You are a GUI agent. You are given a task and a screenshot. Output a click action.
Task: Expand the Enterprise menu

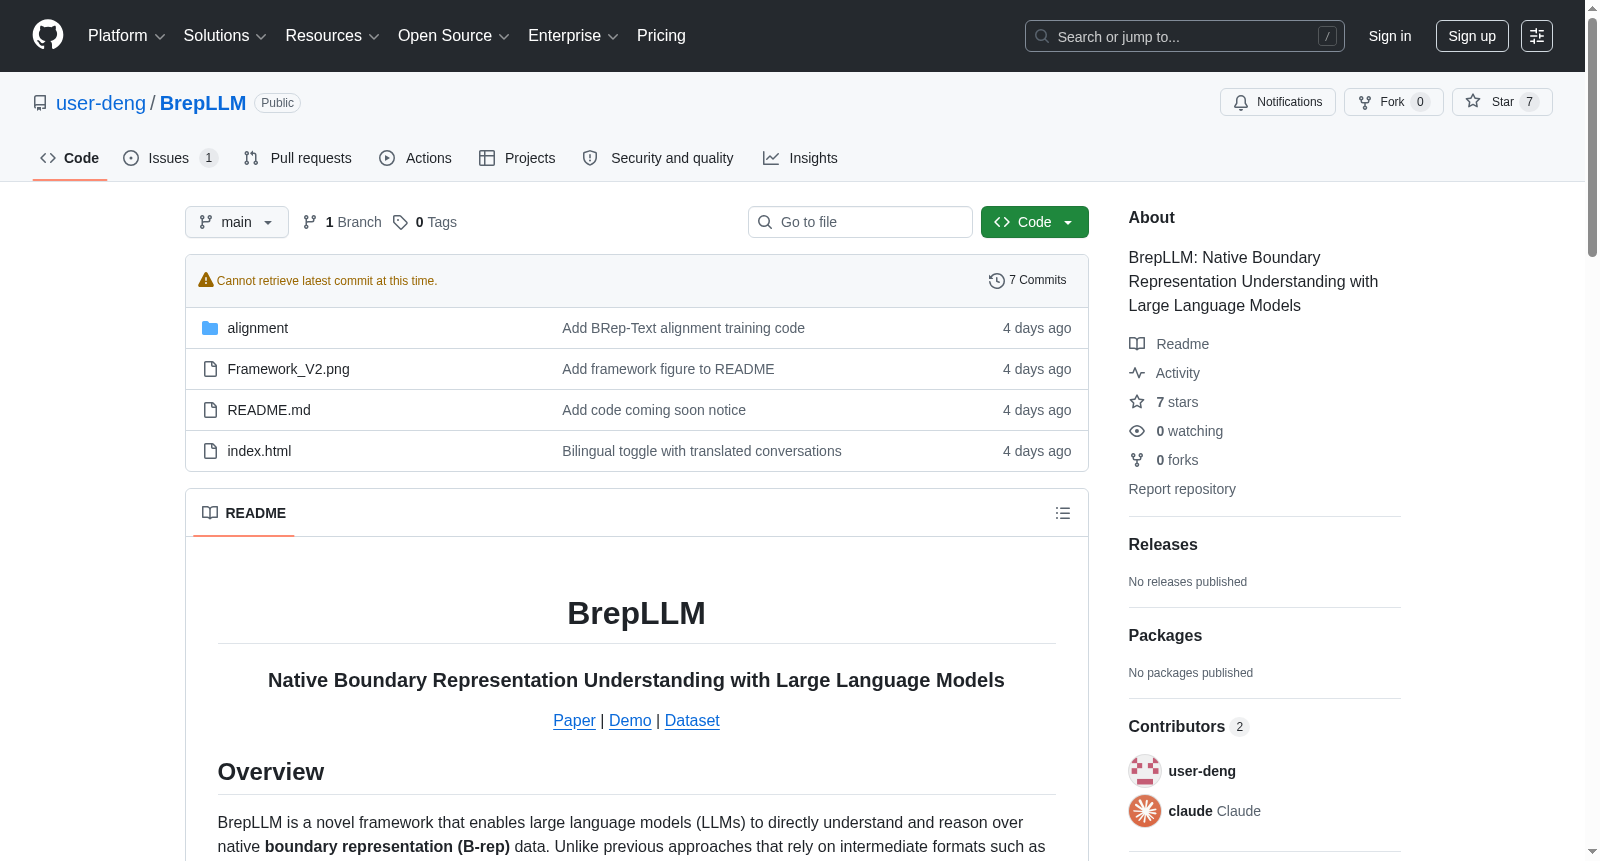point(573,36)
